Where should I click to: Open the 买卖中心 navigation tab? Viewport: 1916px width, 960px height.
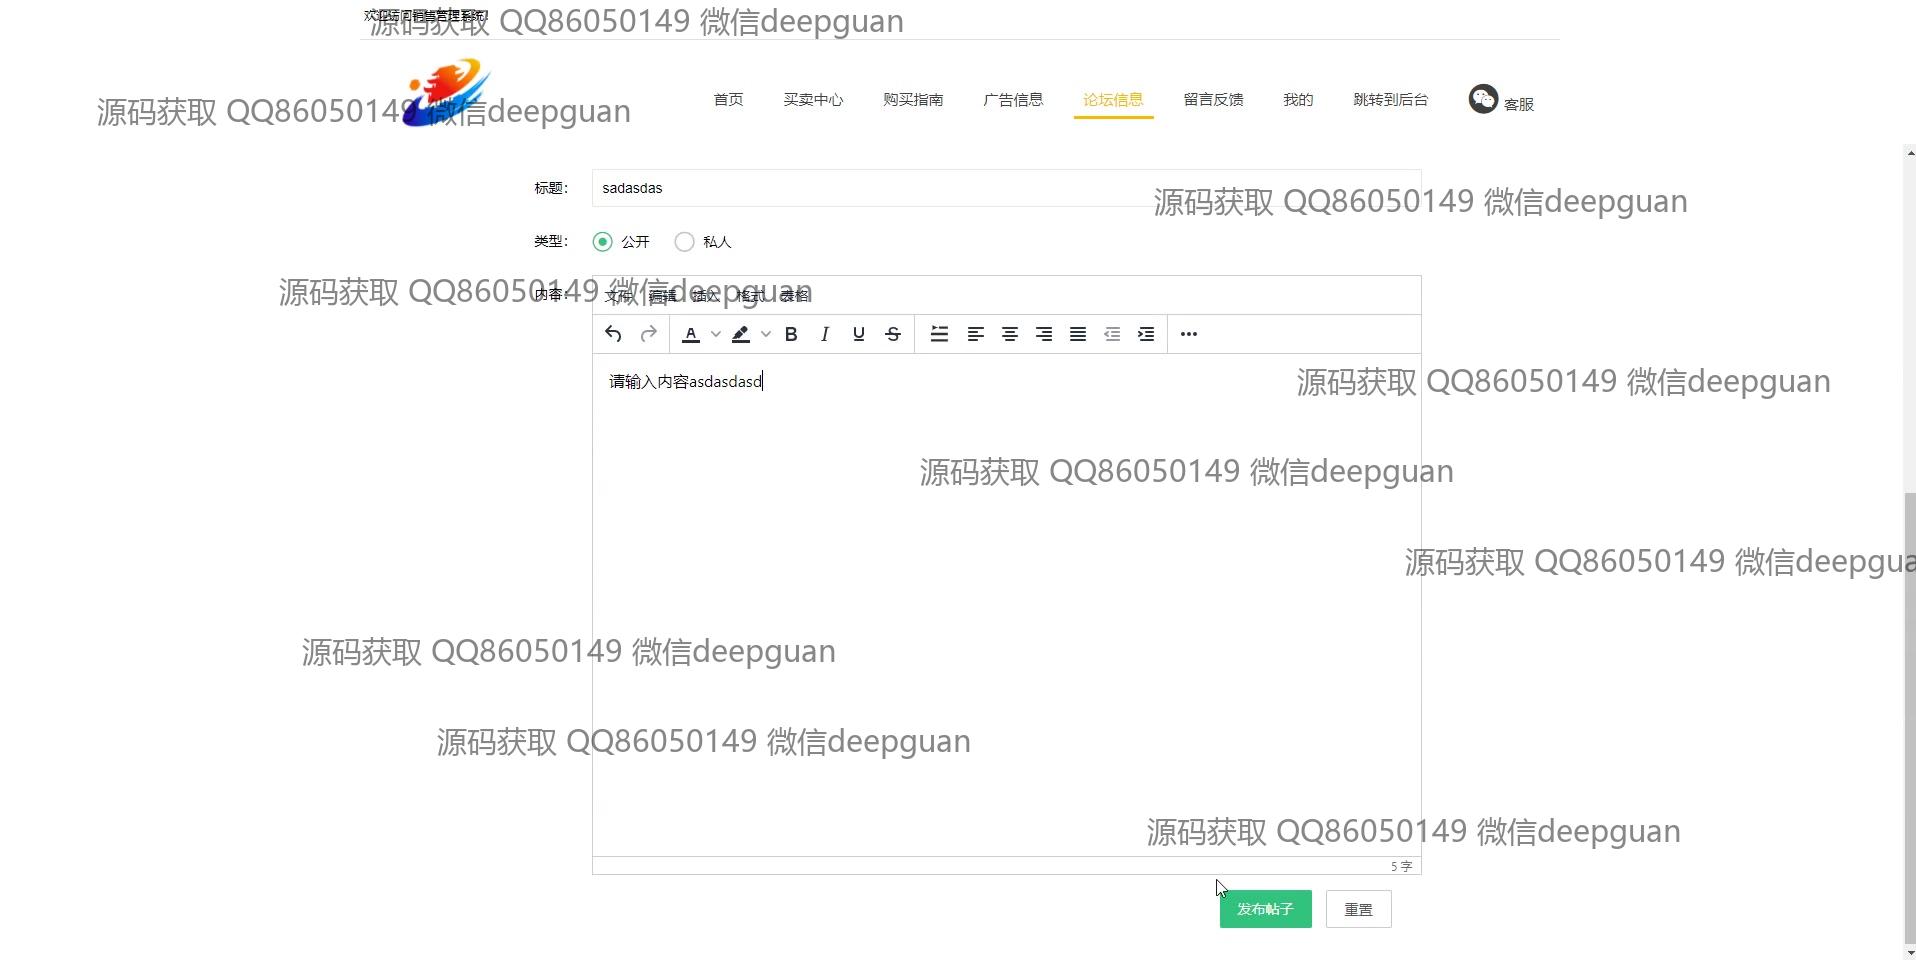(813, 100)
